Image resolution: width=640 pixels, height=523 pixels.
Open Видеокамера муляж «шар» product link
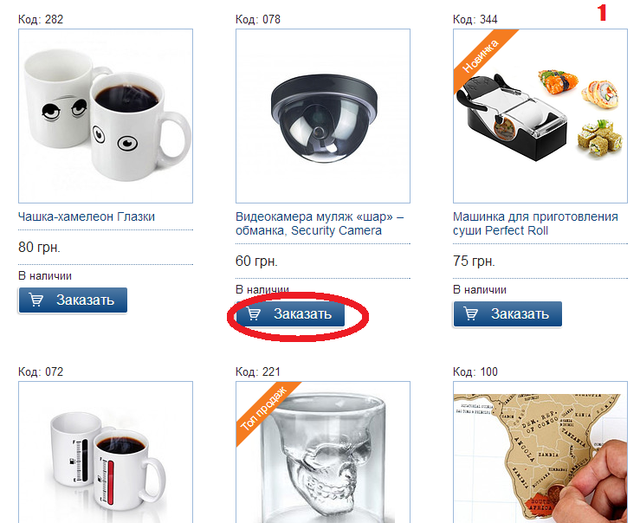(320, 223)
